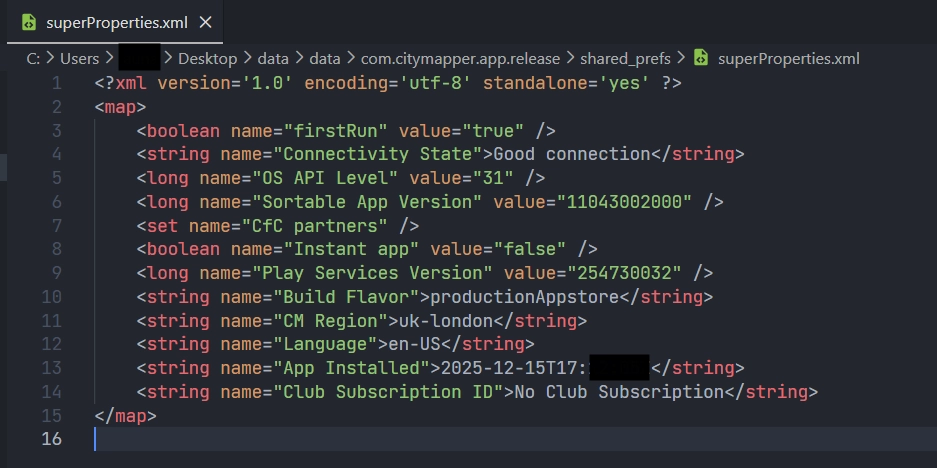Click the "productionAppstore" text

click(x=525, y=297)
